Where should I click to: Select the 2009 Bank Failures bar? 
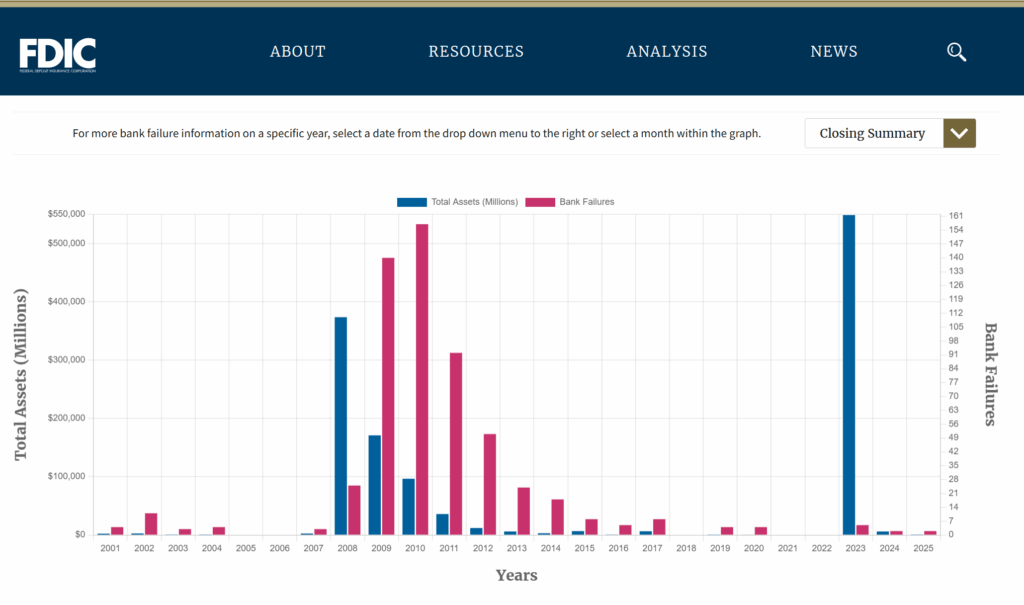coord(388,396)
